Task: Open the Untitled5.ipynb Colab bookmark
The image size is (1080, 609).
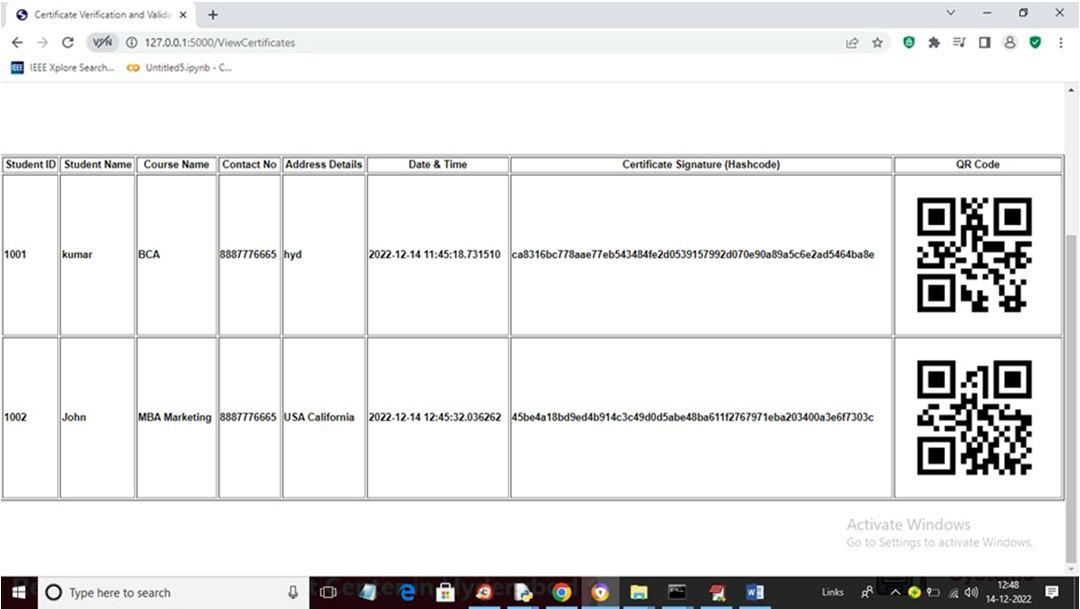Action: click(180, 68)
